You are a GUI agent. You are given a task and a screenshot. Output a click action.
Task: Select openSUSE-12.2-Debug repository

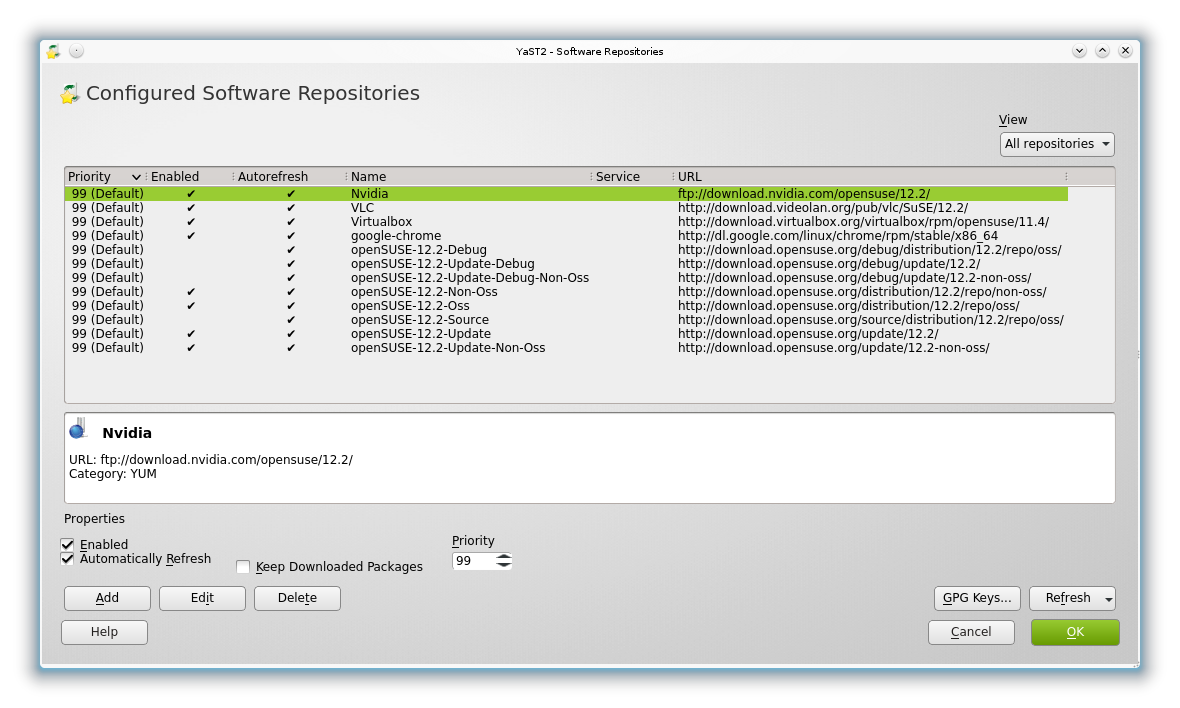pos(418,250)
